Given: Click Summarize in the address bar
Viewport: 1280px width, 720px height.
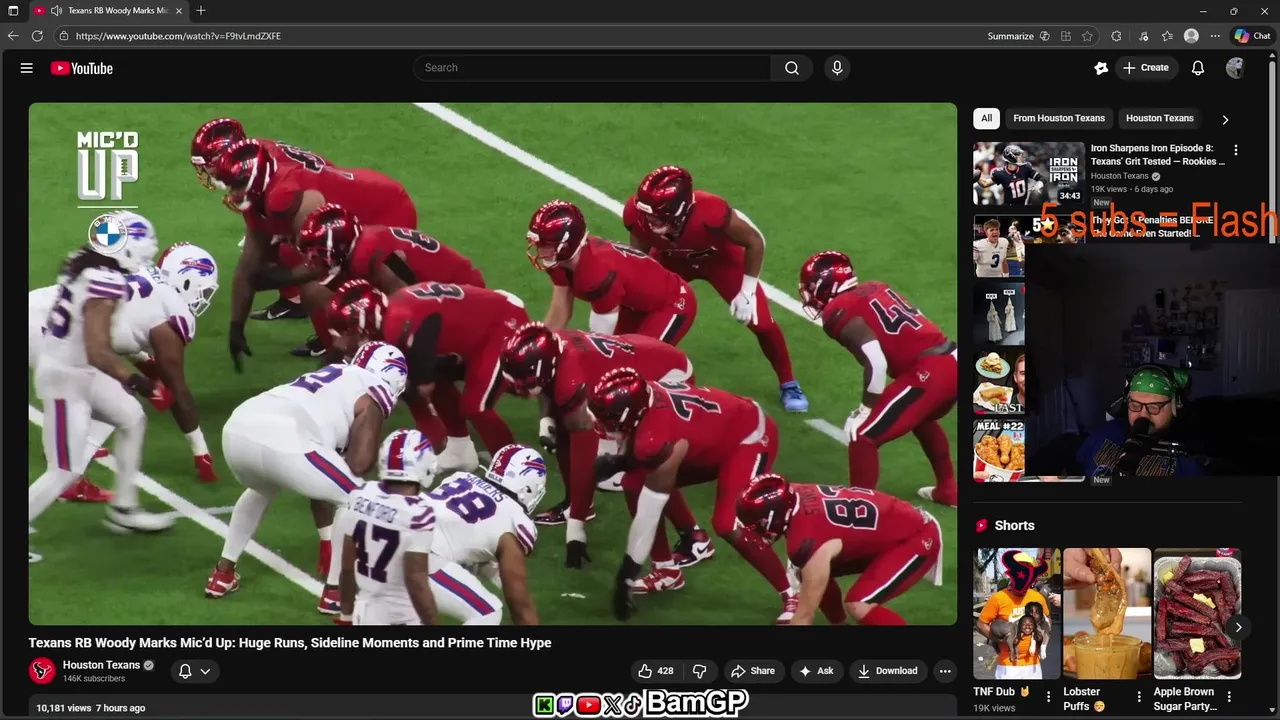Looking at the screenshot, I should click(1011, 36).
